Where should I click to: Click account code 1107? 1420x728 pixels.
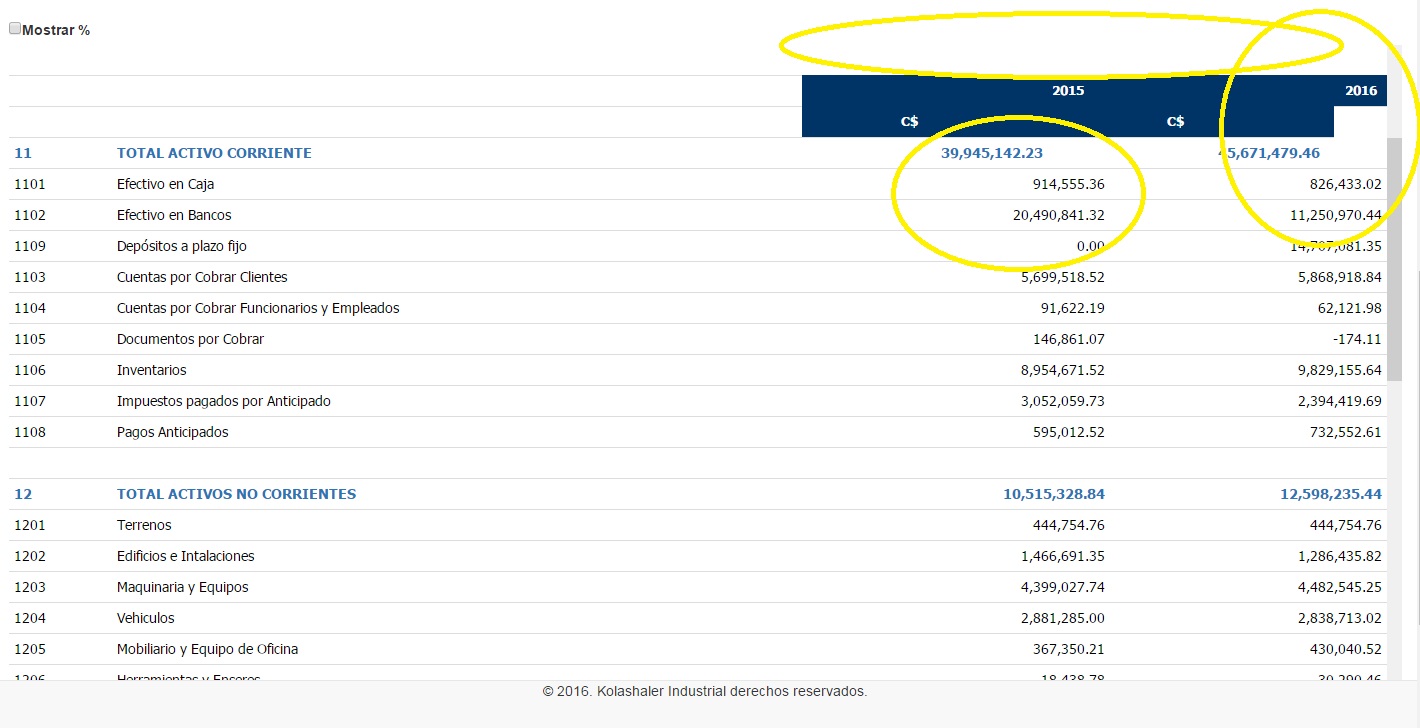pos(30,401)
